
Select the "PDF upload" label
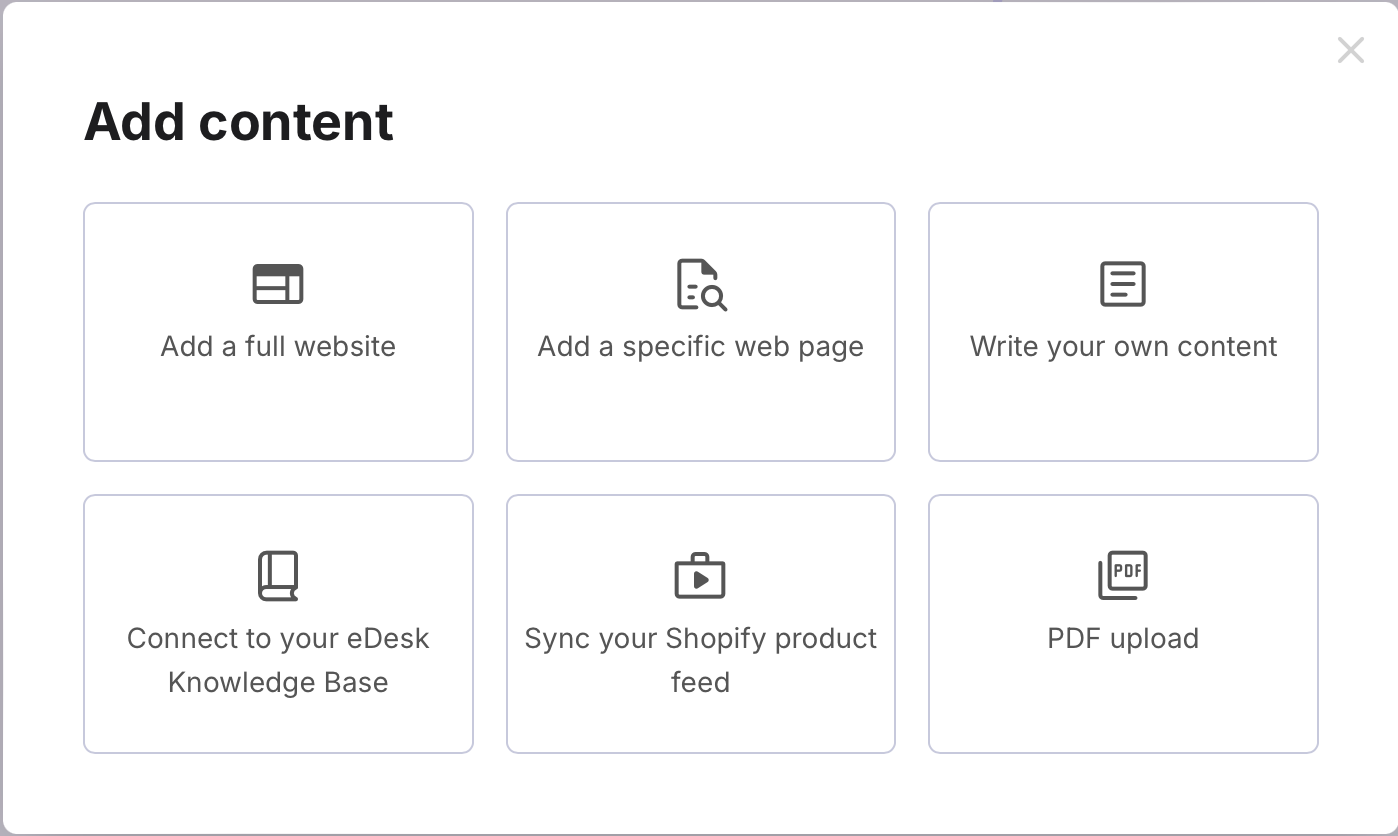pyautogui.click(x=1123, y=639)
